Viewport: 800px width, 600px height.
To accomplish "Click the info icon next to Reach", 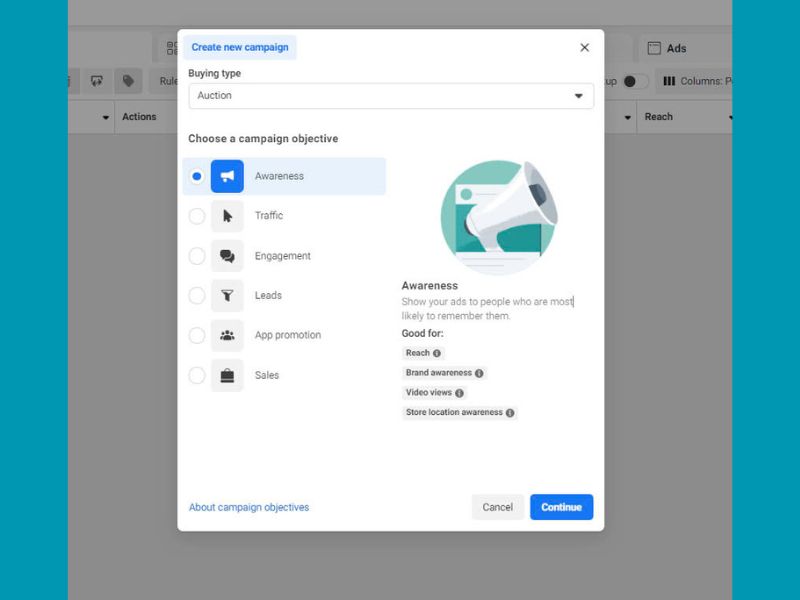I will pos(437,353).
